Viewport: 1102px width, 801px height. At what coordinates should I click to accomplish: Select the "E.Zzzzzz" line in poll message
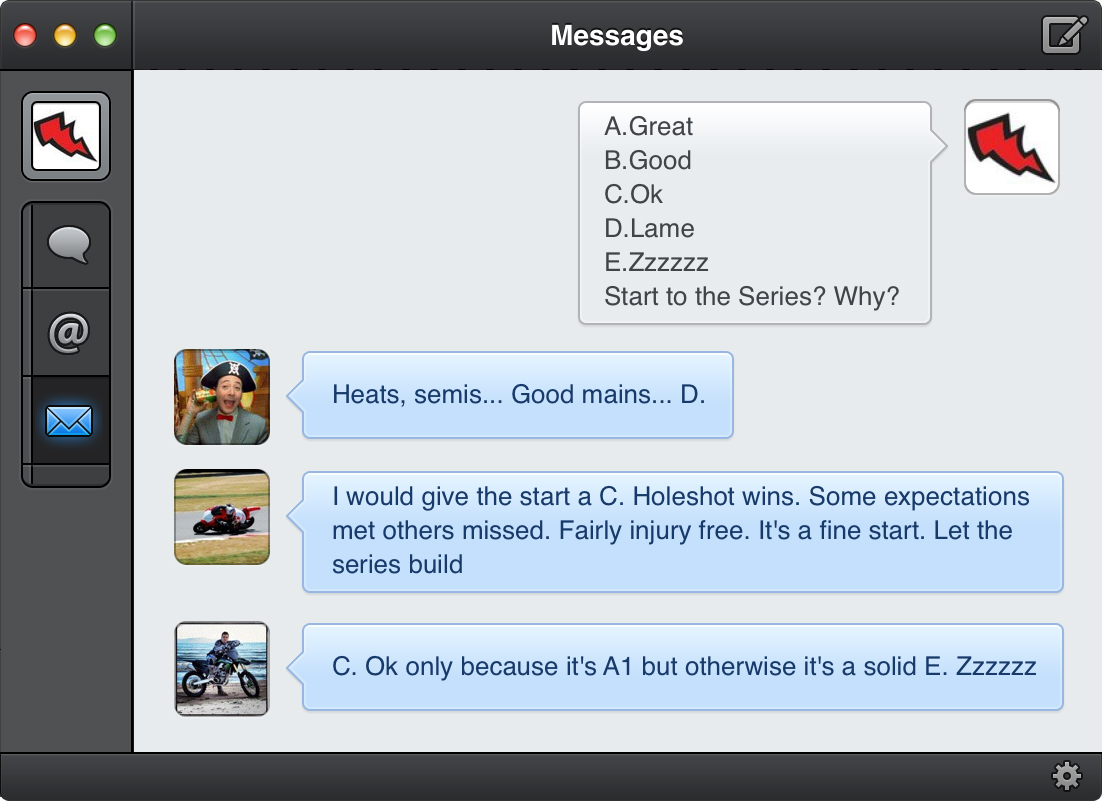coord(656,263)
